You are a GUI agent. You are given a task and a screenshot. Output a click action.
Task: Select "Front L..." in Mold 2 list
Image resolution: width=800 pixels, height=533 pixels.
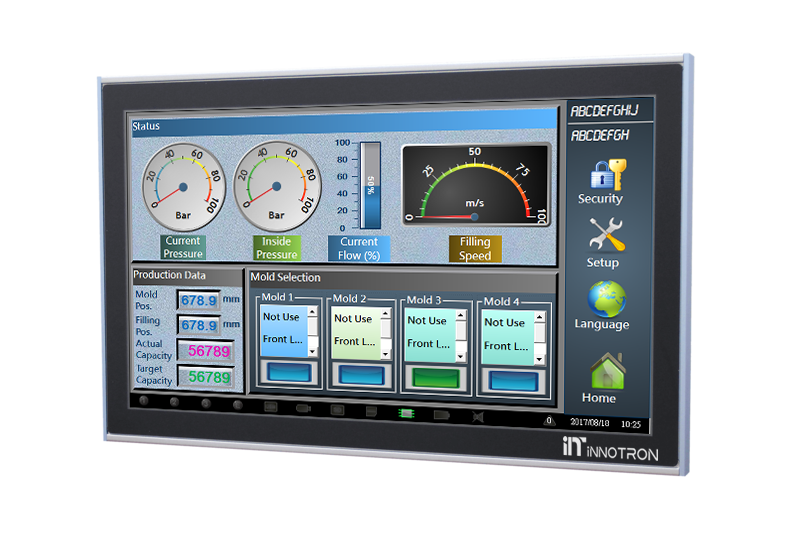(x=354, y=342)
